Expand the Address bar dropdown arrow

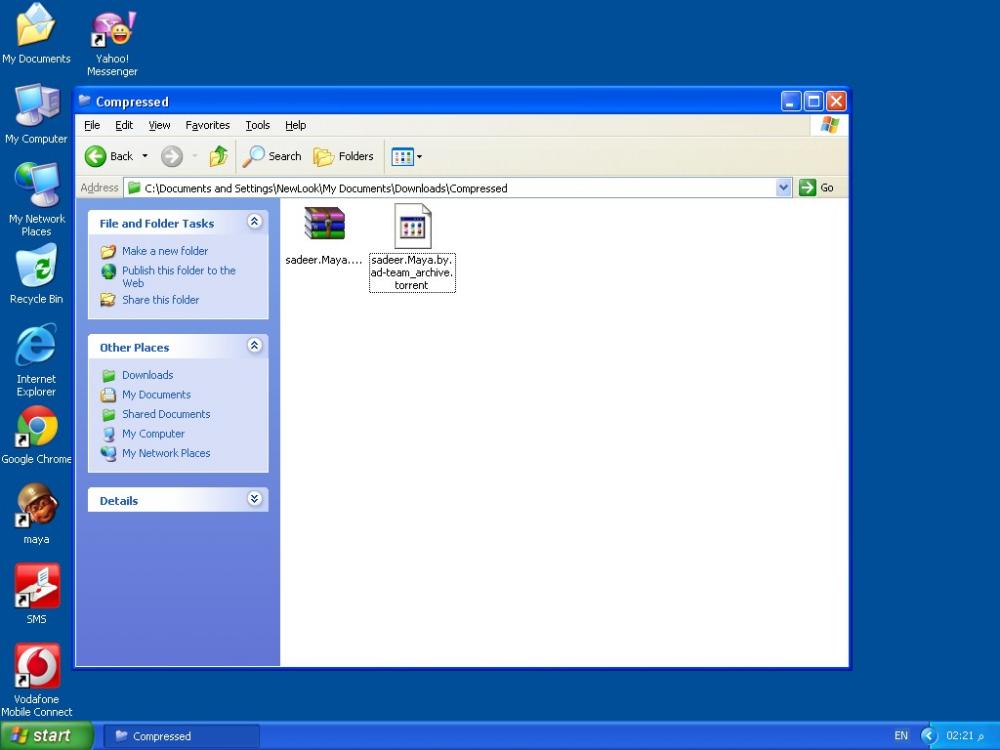click(x=784, y=188)
